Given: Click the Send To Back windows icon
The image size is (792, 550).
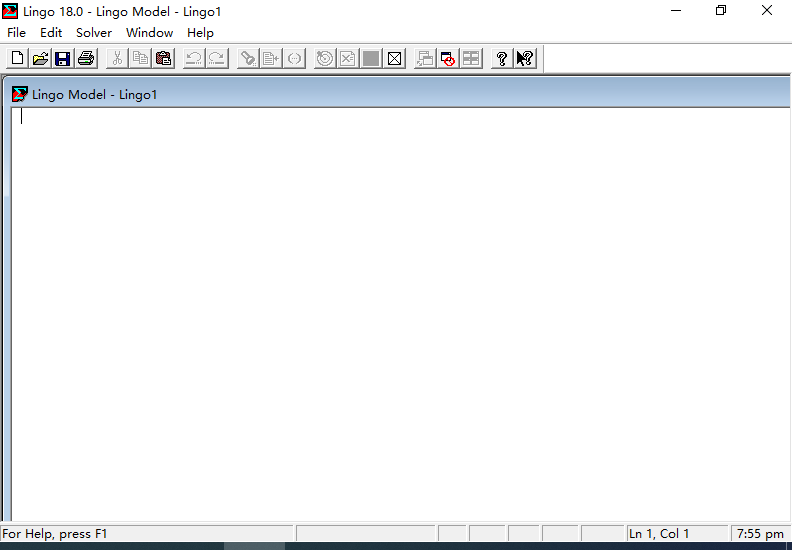Looking at the screenshot, I should (425, 59).
